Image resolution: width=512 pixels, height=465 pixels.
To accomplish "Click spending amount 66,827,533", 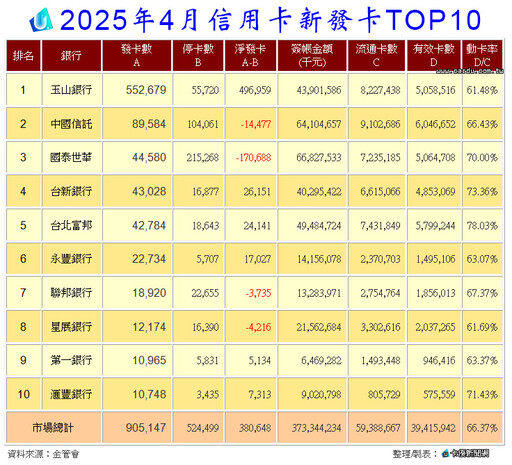I will (x=319, y=158).
